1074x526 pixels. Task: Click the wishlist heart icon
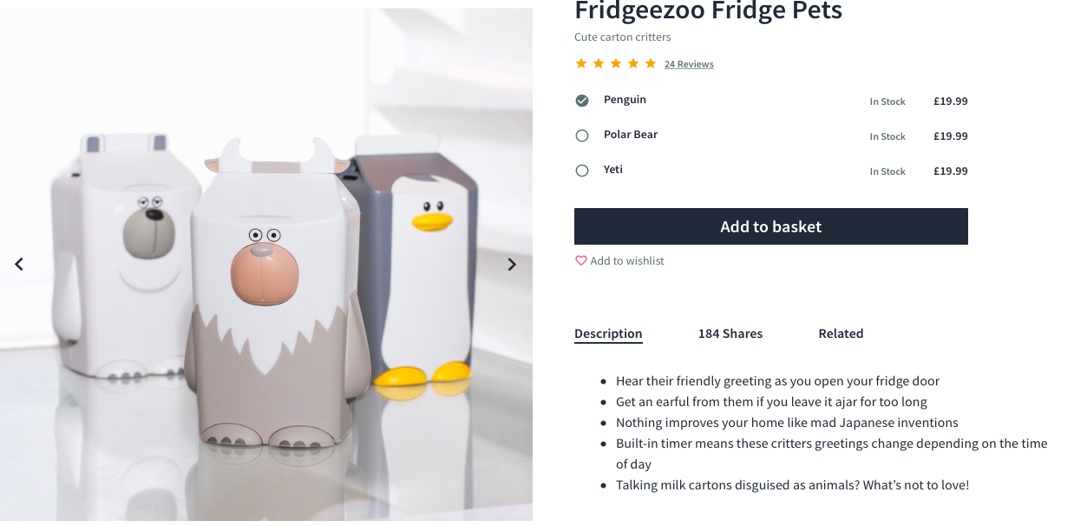click(581, 261)
